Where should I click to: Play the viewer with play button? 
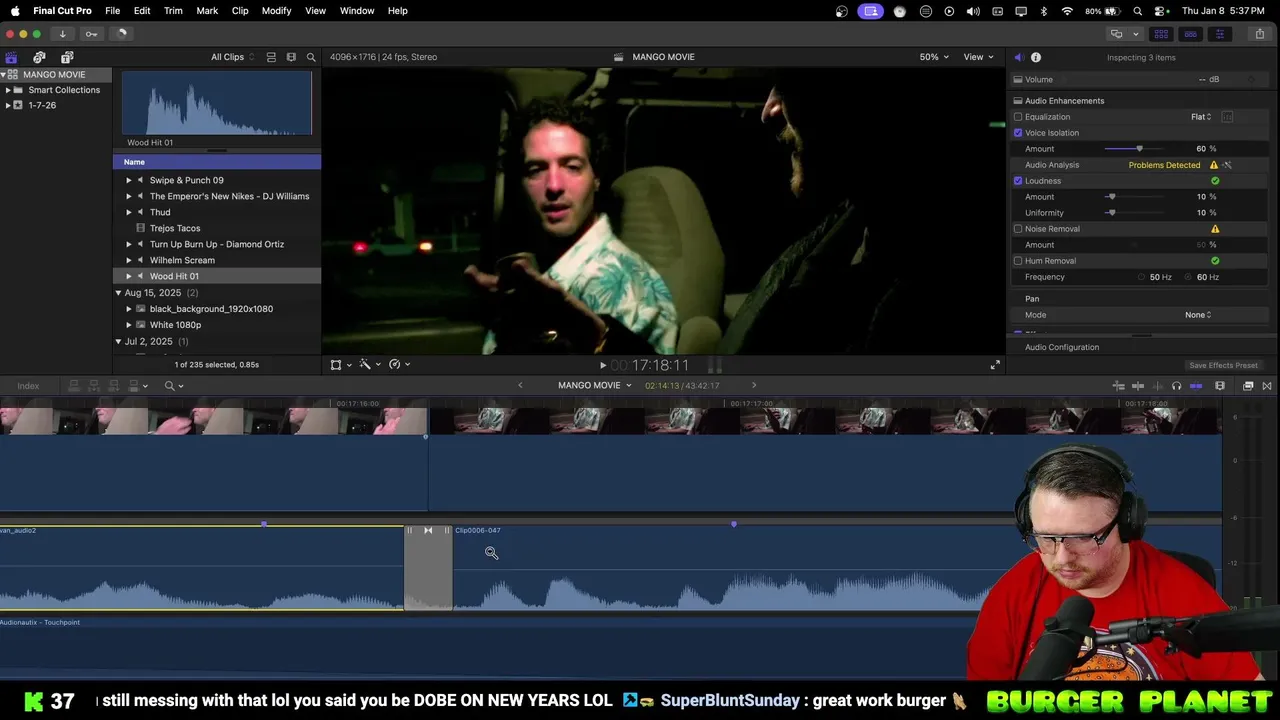(x=603, y=365)
